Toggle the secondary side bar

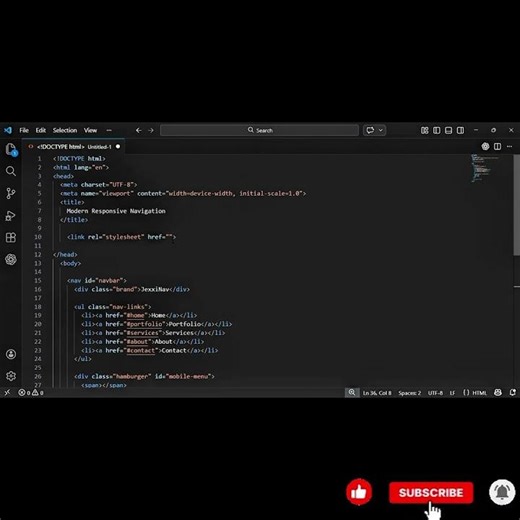(460, 130)
